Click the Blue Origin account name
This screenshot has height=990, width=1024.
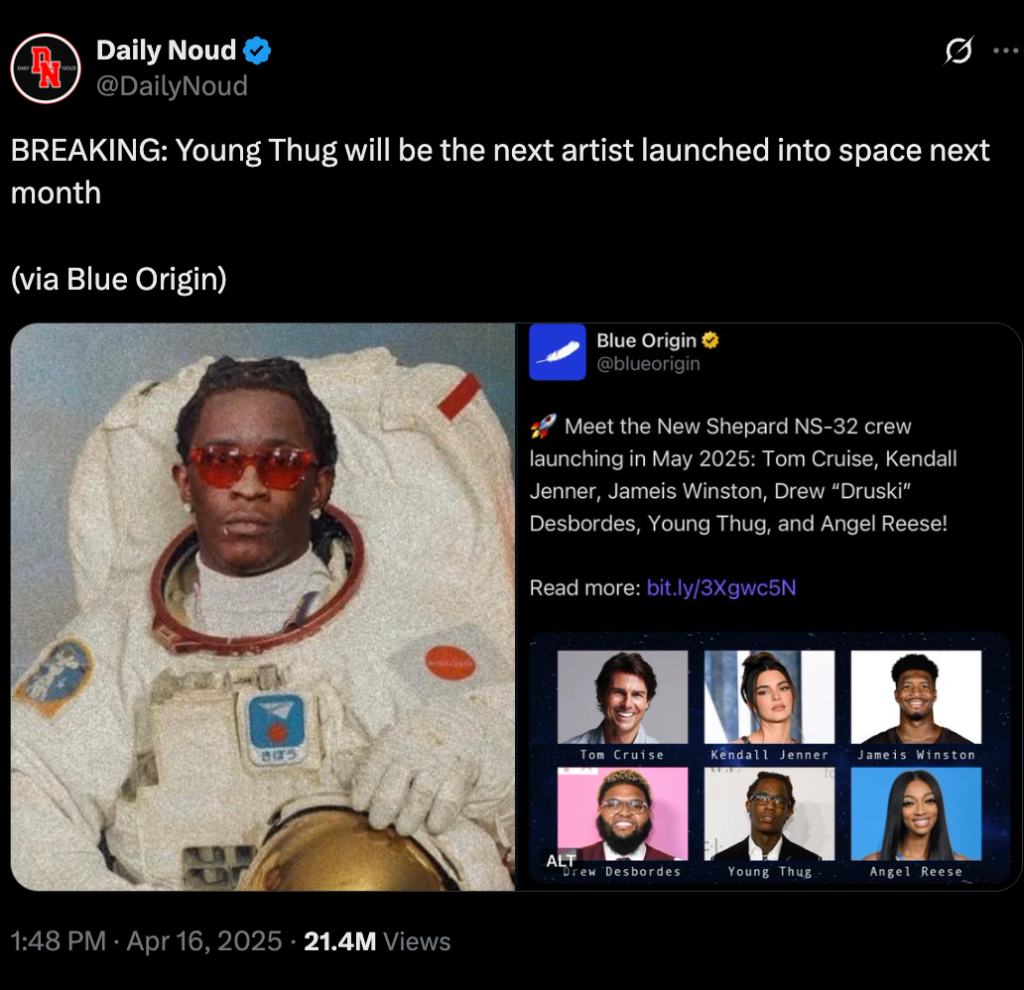[x=647, y=340]
